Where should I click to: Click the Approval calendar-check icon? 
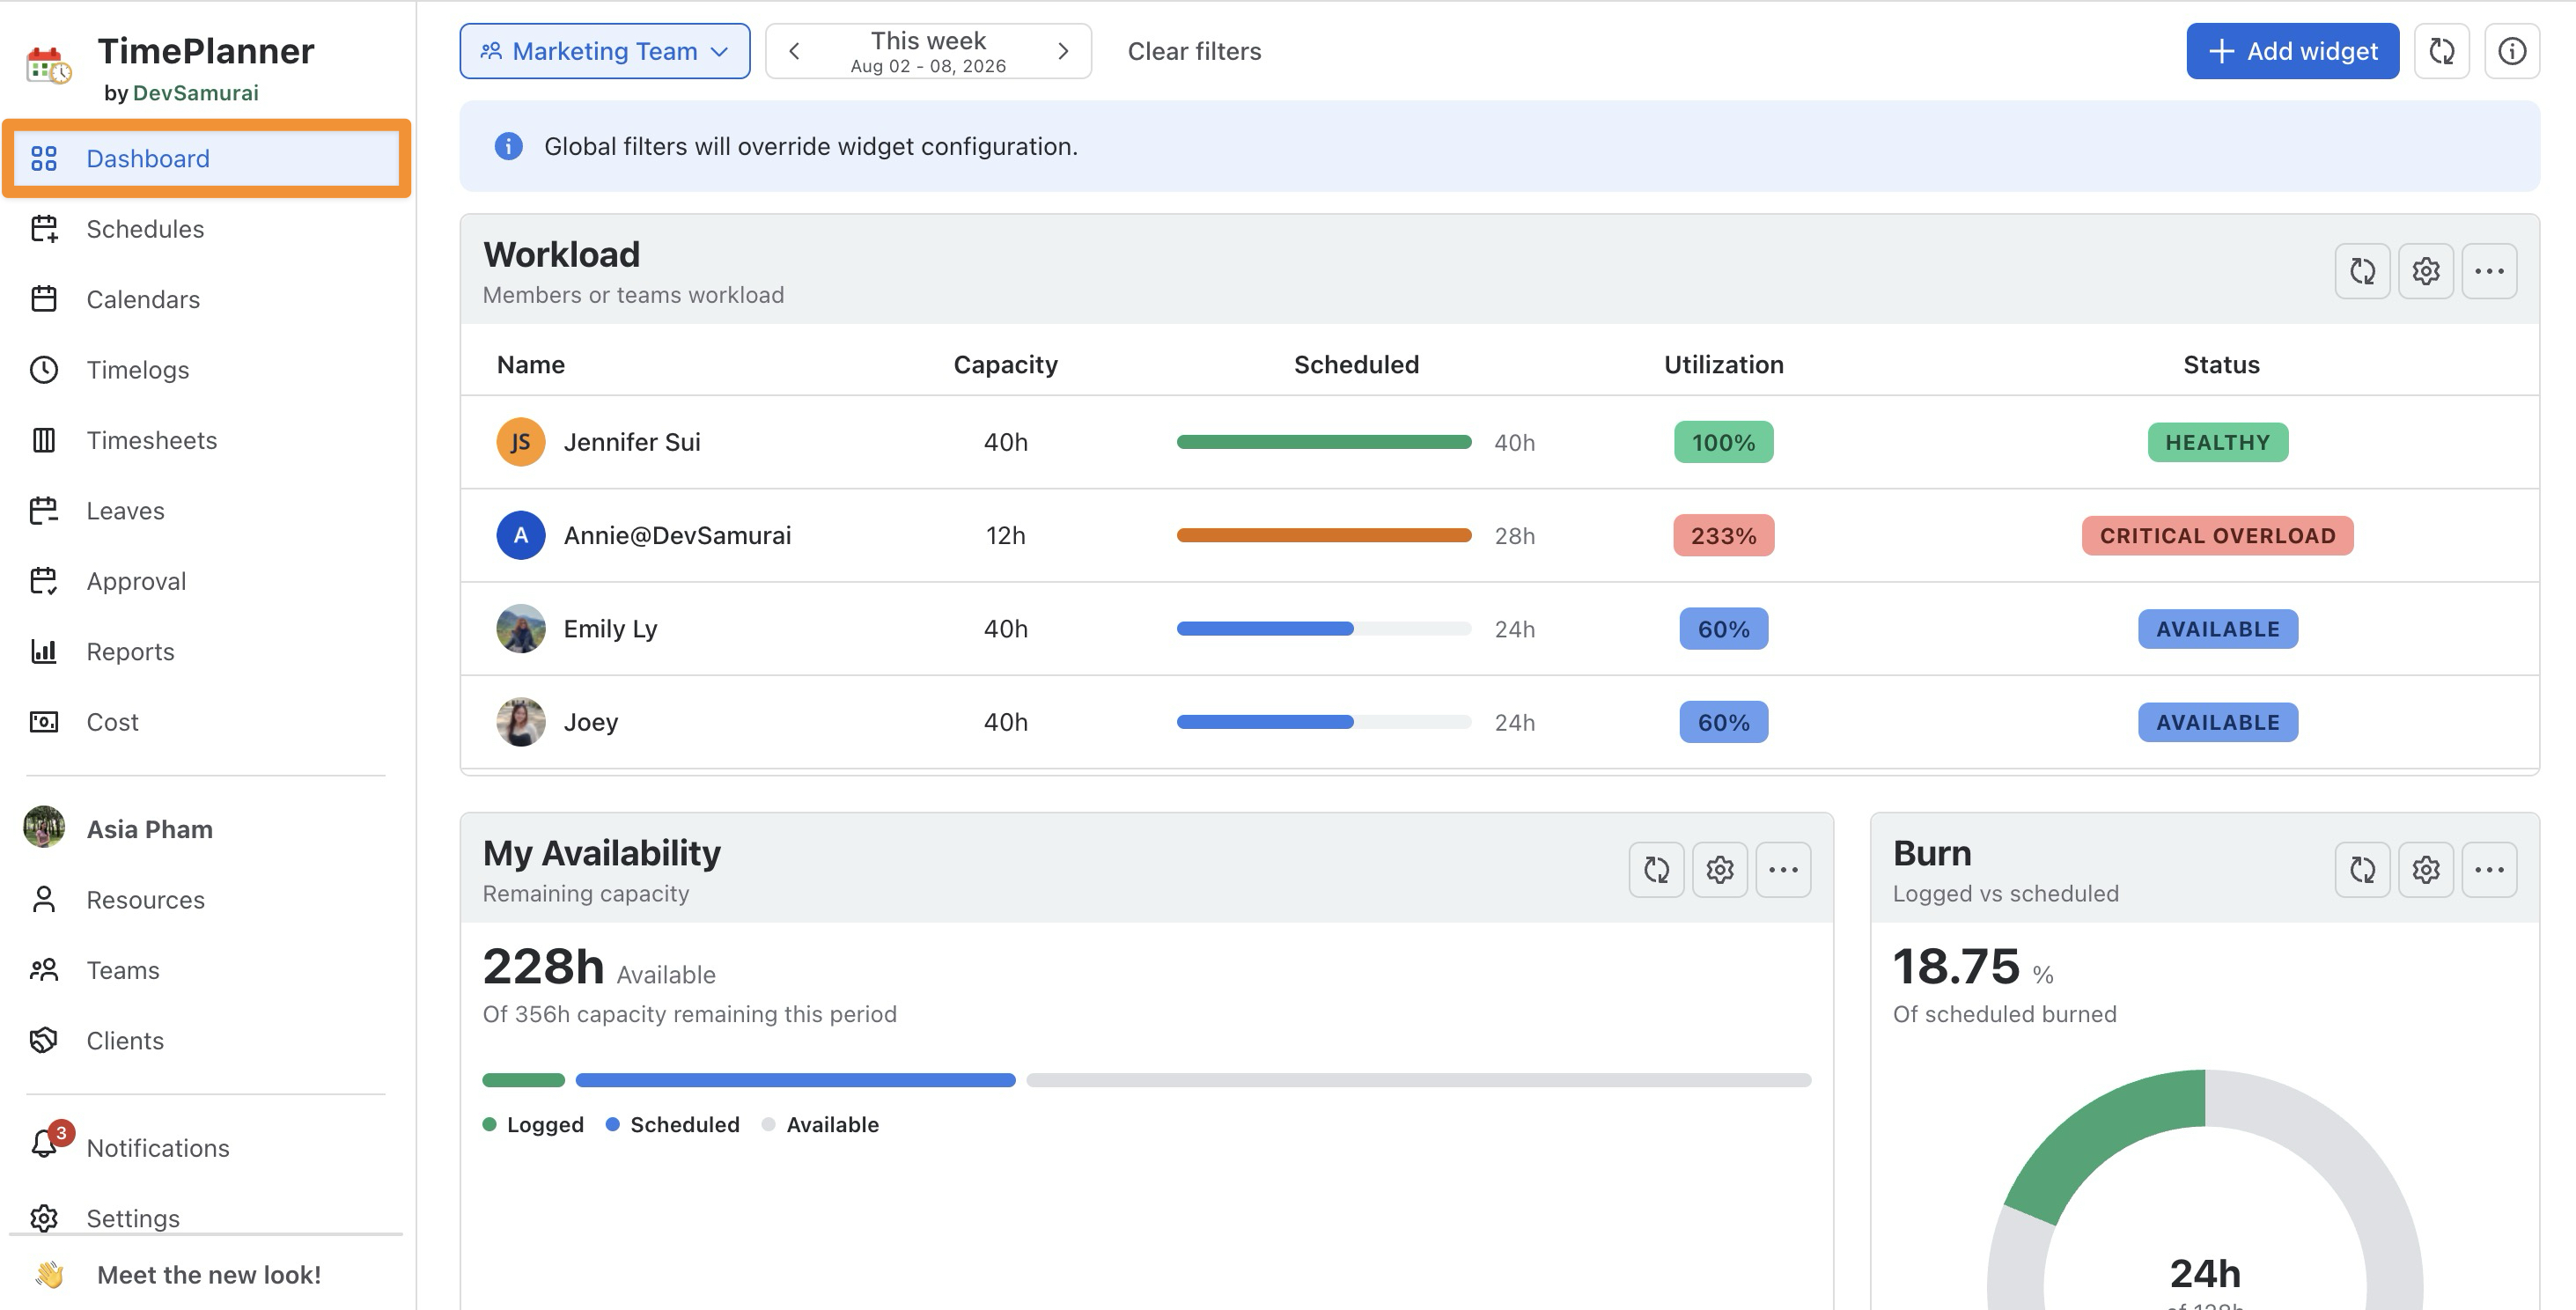click(x=44, y=581)
